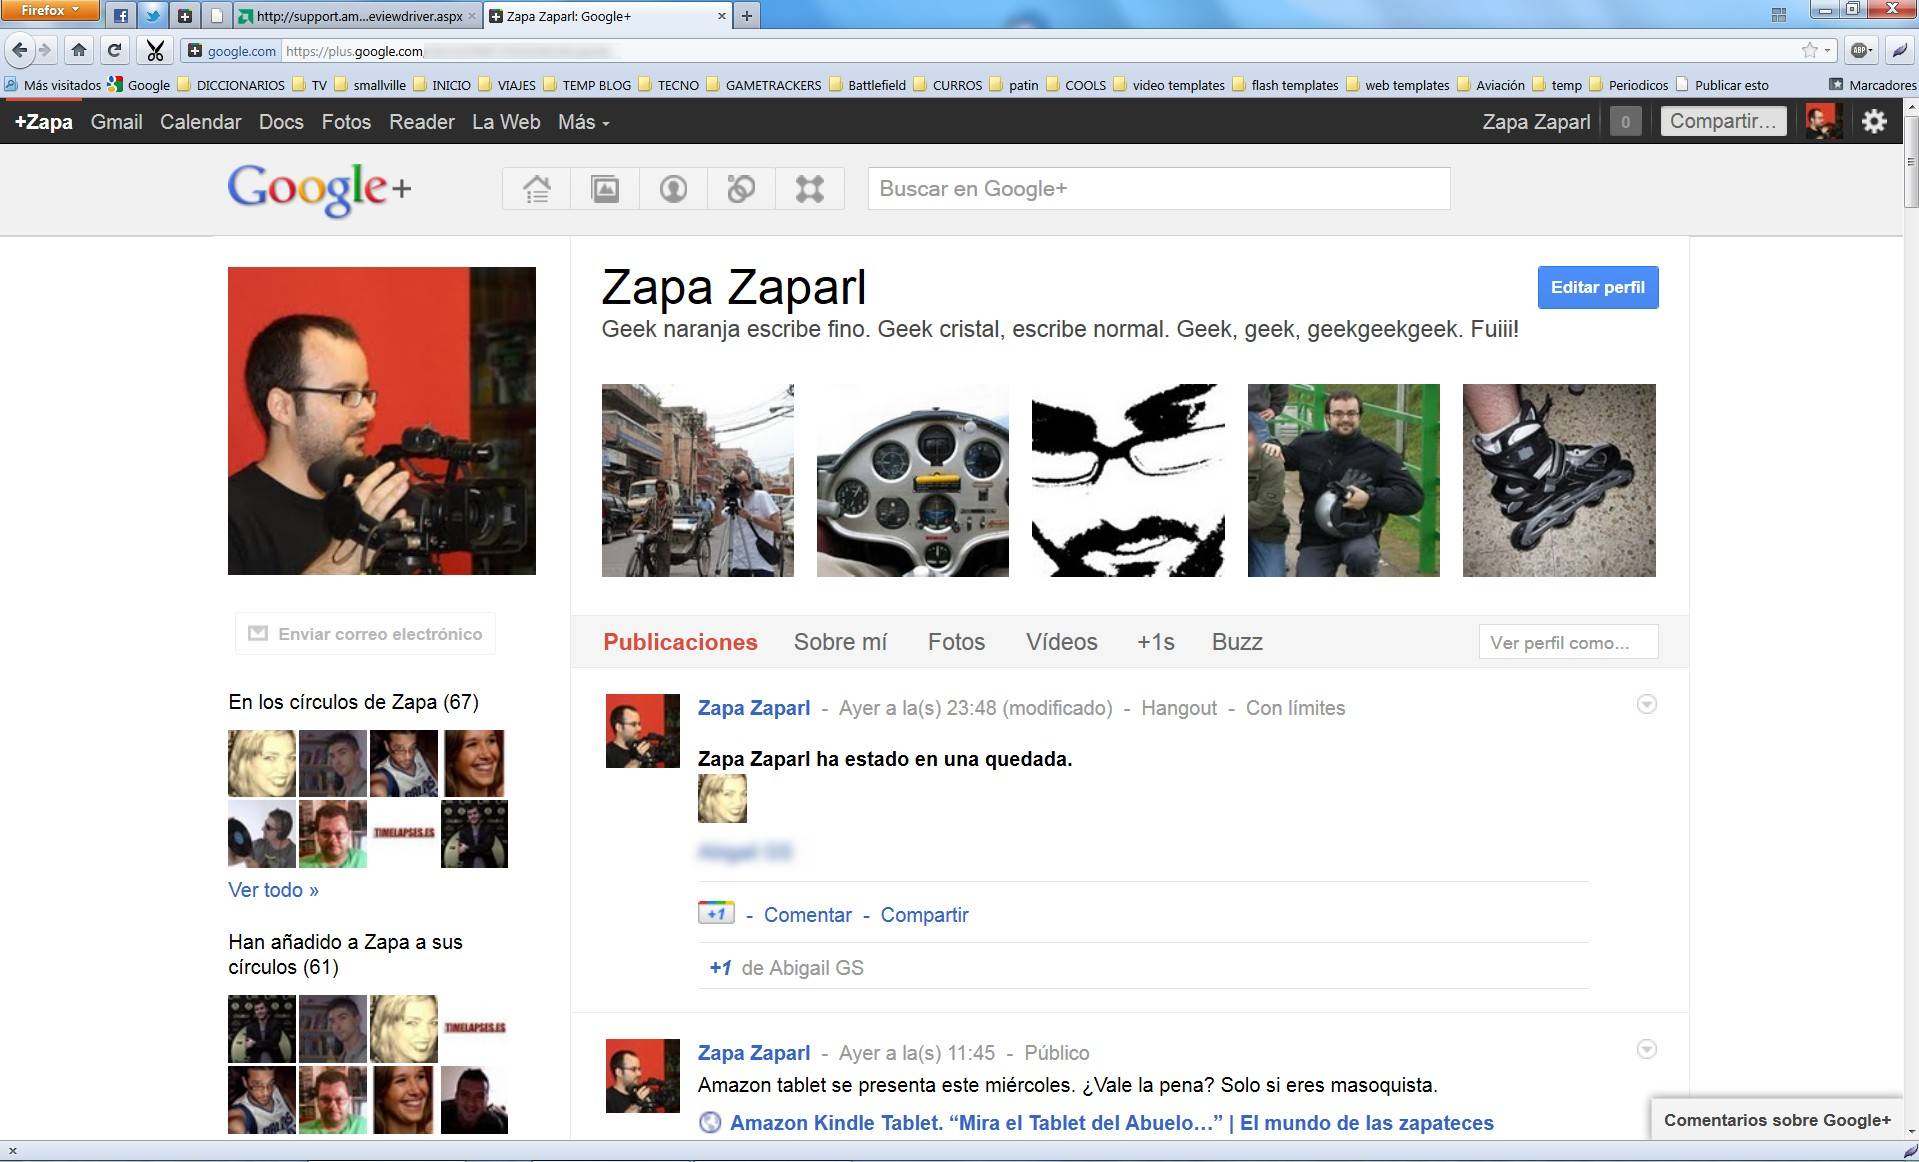Screen dimensions: 1919x1162
Task: Open the options arrow on the hangout post
Action: [x=1646, y=705]
